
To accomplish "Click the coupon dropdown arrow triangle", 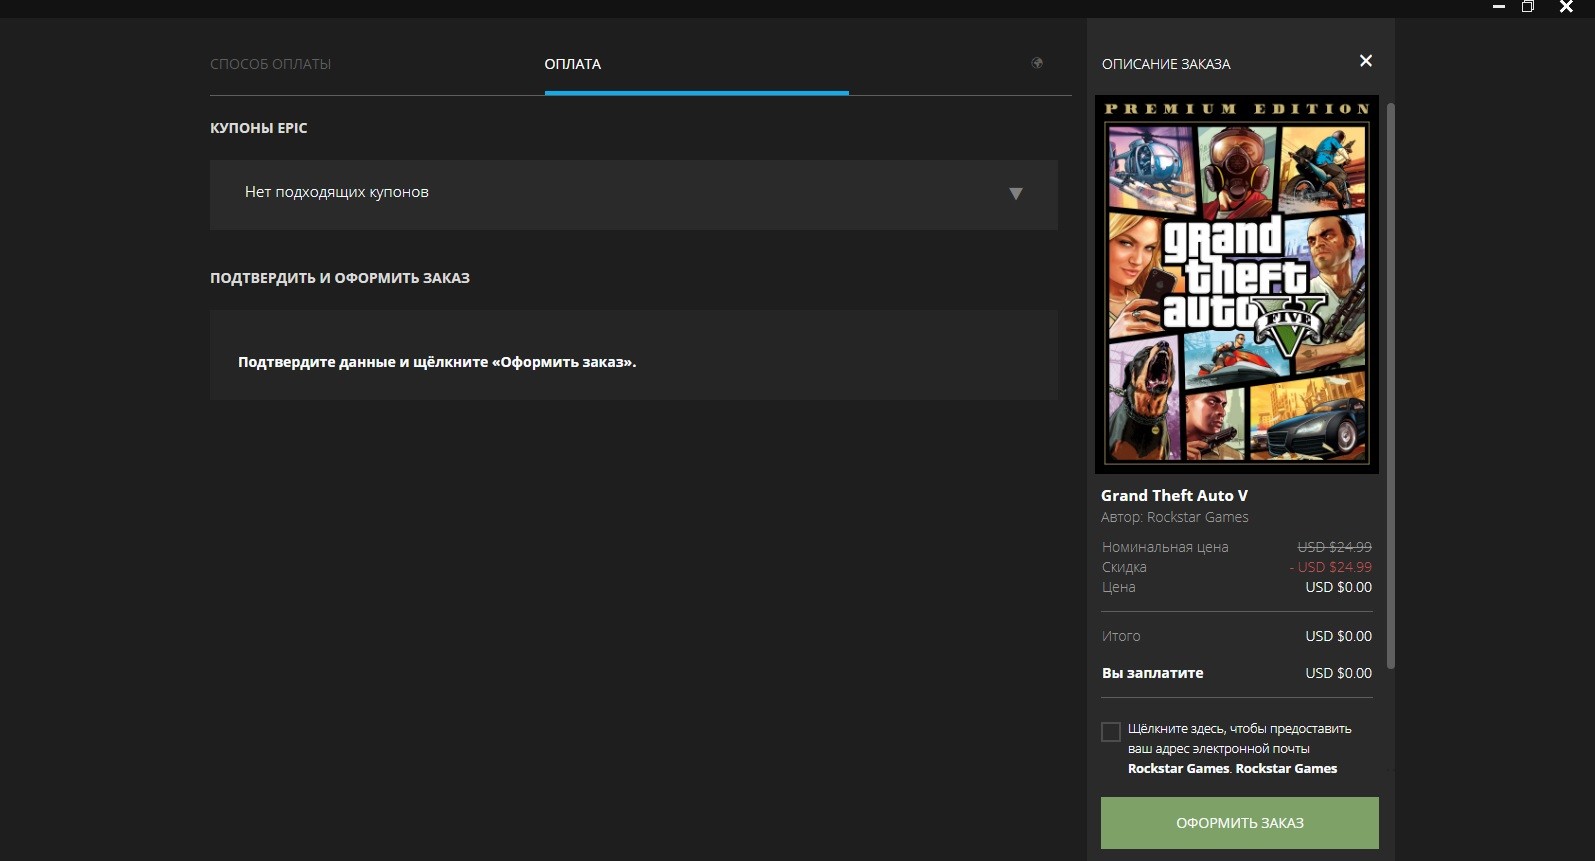I will coord(1016,194).
